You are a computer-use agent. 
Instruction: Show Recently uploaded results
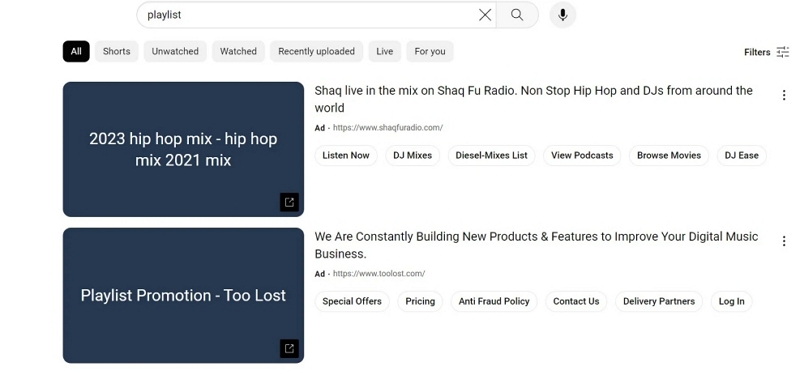point(316,52)
